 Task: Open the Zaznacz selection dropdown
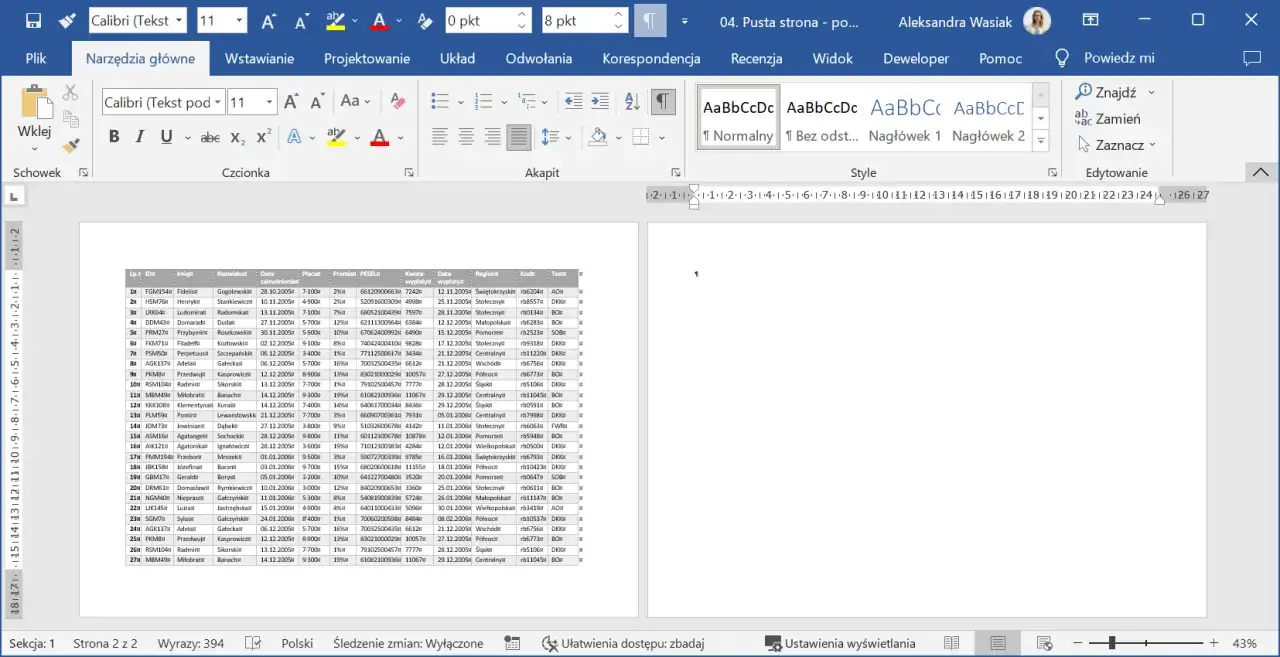pos(1118,145)
